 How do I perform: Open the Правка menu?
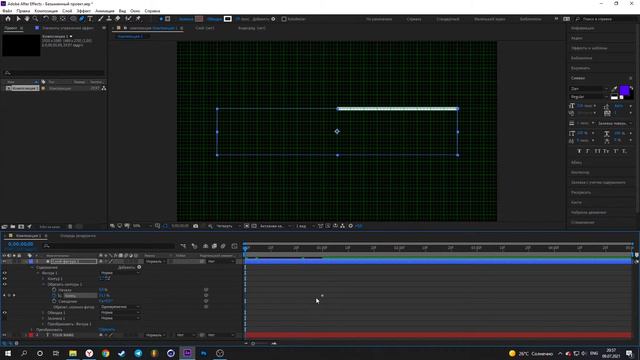tap(23, 11)
